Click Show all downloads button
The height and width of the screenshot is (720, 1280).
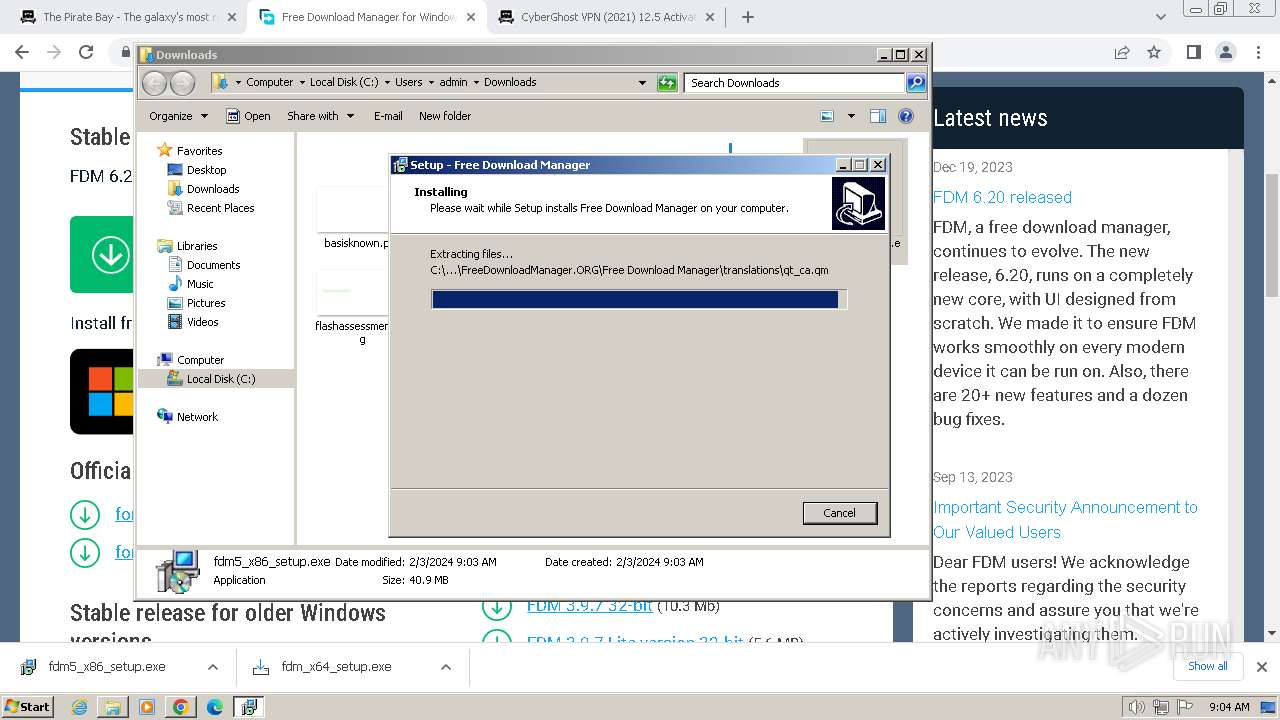point(1208,666)
